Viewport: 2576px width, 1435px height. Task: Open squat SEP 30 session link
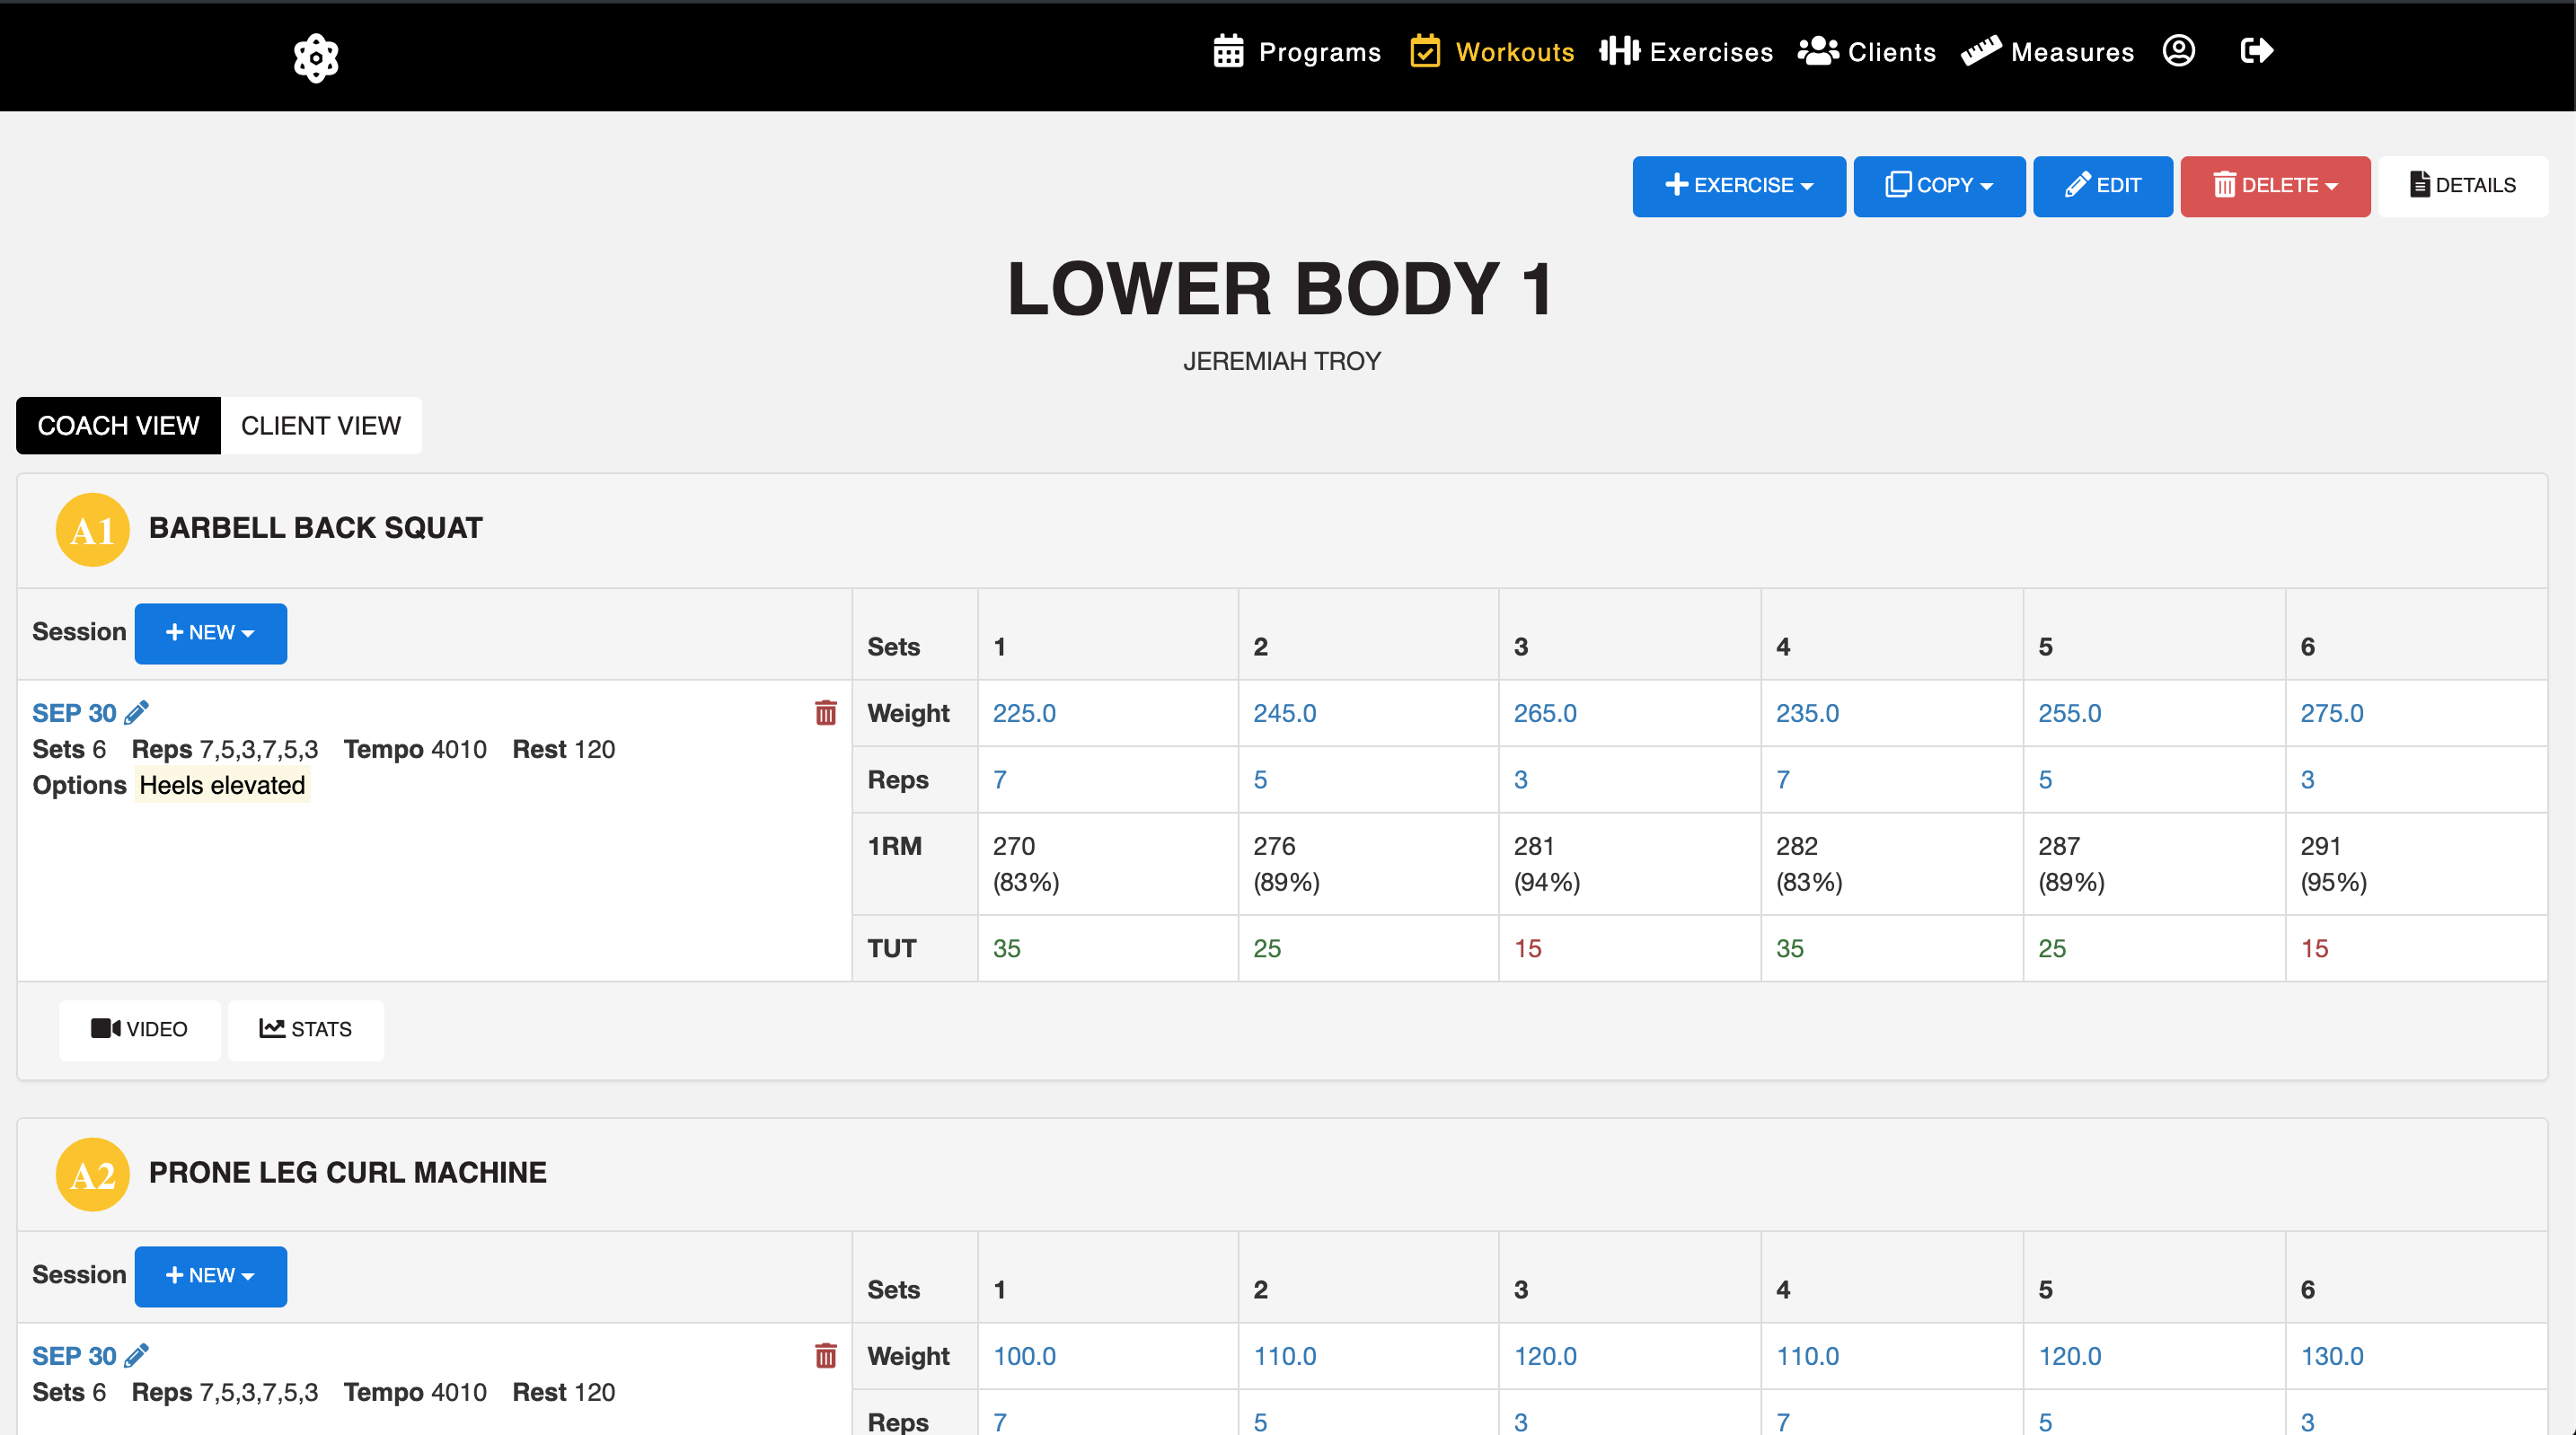tap(74, 713)
